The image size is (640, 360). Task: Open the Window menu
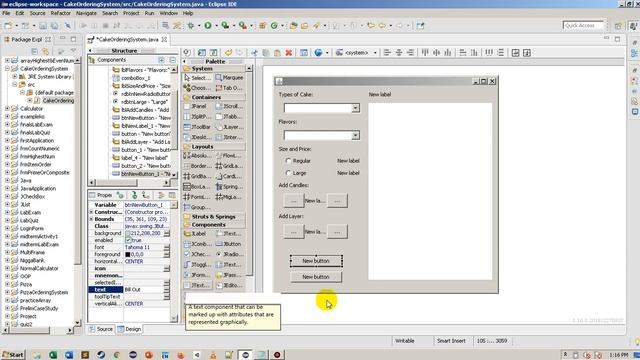click(x=169, y=13)
